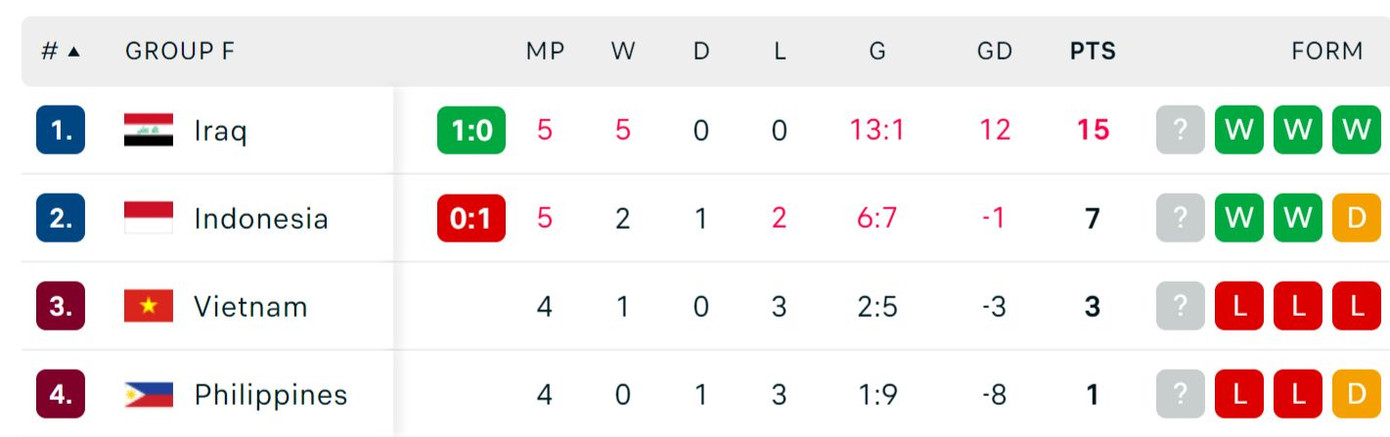Open the Philippines team page
1390x437 pixels.
pyautogui.click(x=270, y=394)
